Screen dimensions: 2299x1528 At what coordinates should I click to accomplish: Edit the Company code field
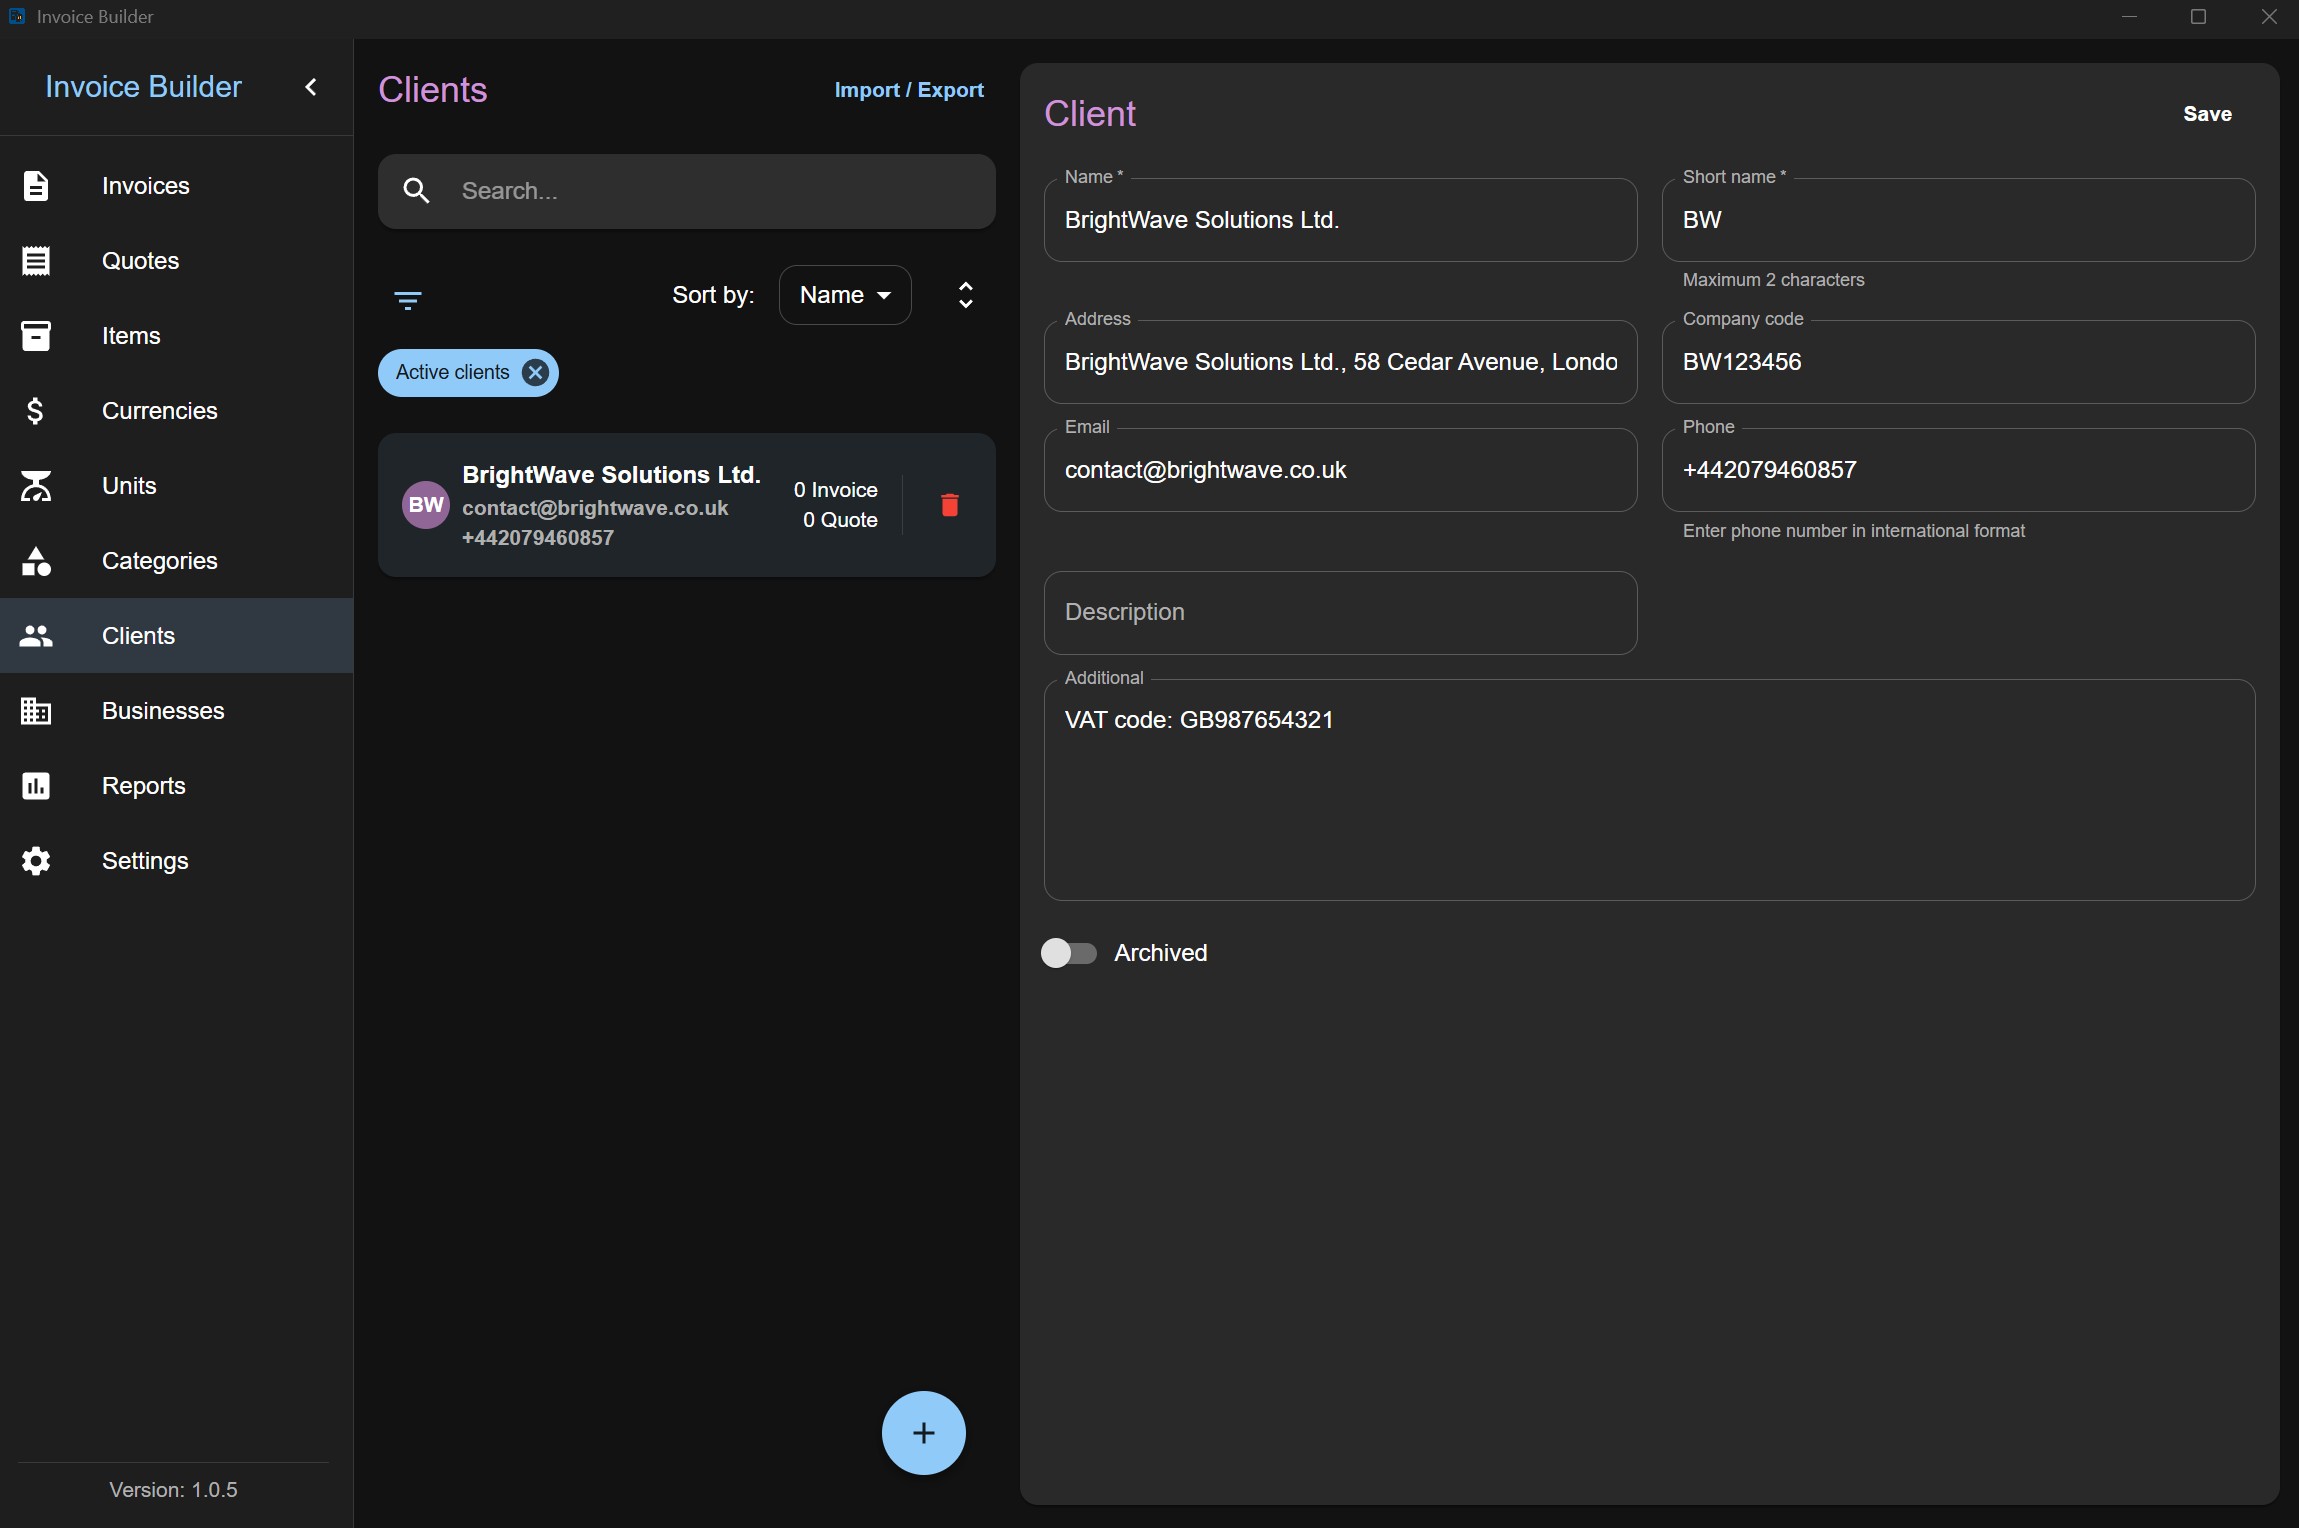click(x=1958, y=362)
